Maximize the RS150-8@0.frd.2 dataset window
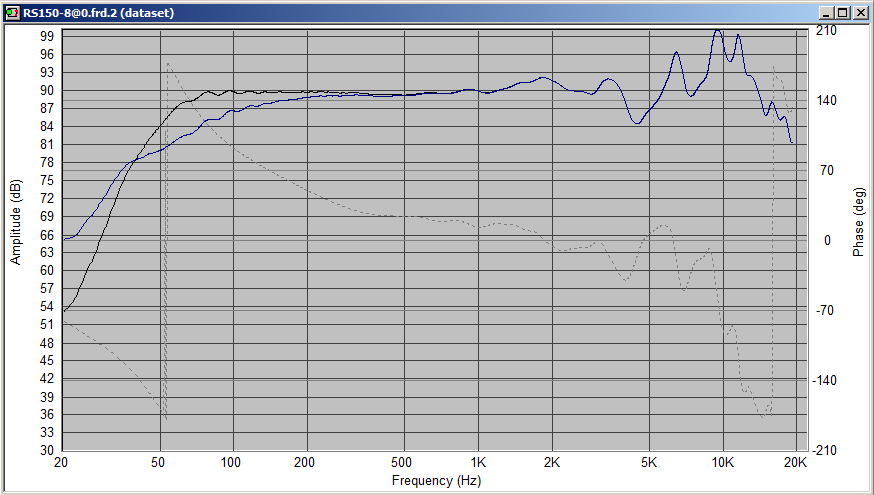 (842, 13)
